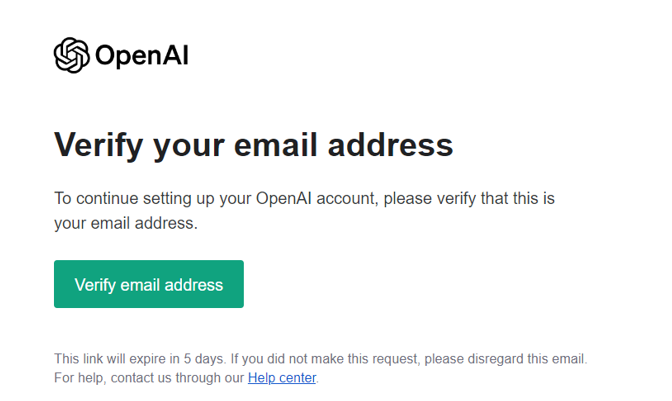Click the word "OpenAI" in the body paragraph
The height and width of the screenshot is (401, 672).
pos(284,198)
